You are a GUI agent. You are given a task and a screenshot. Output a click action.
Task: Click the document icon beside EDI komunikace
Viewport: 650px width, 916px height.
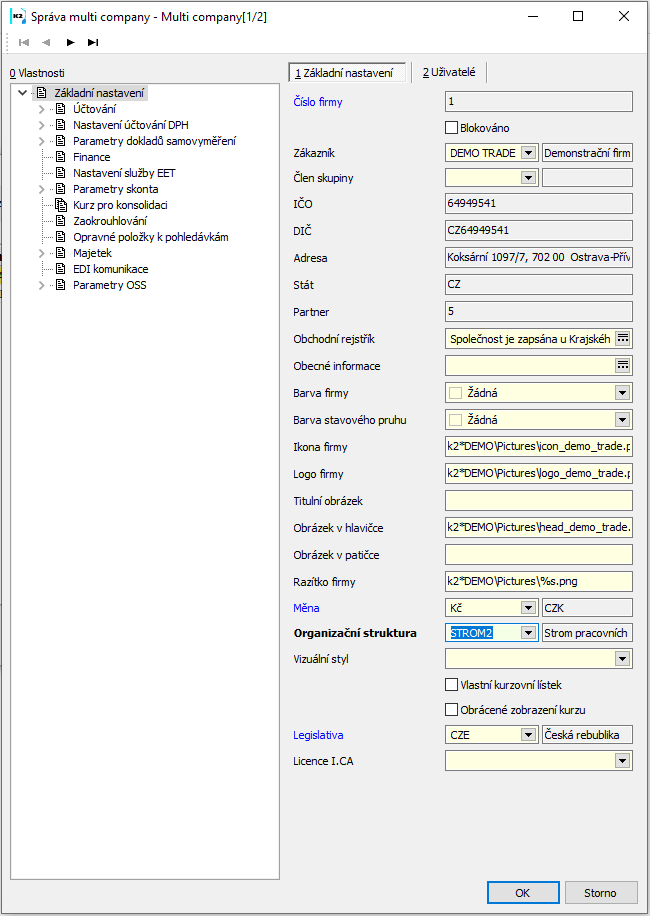(x=61, y=269)
